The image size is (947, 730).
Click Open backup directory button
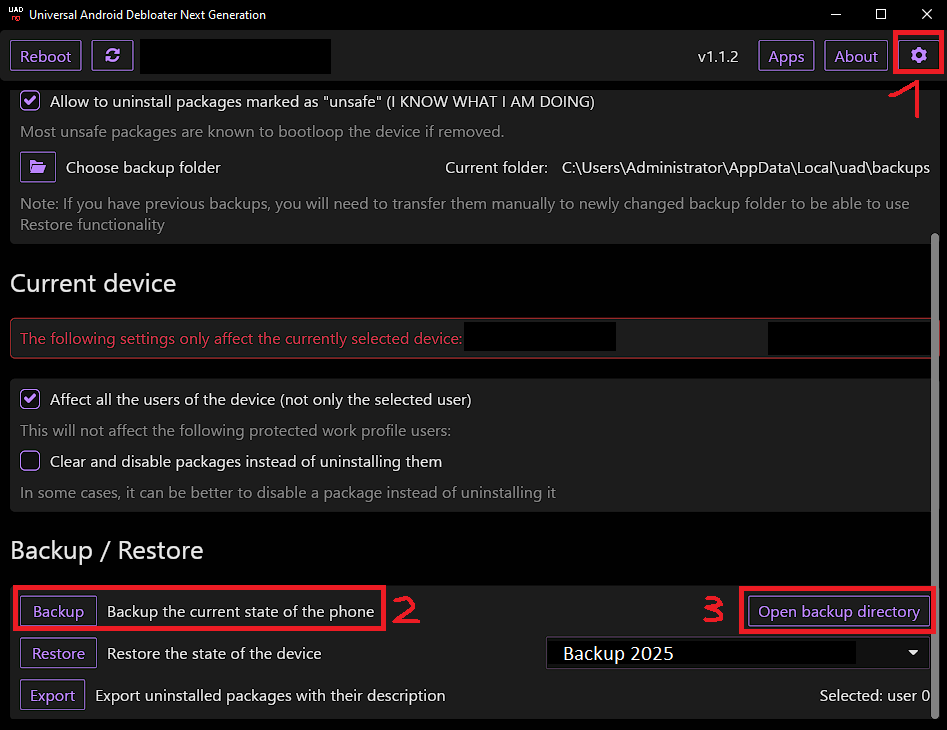tap(838, 611)
